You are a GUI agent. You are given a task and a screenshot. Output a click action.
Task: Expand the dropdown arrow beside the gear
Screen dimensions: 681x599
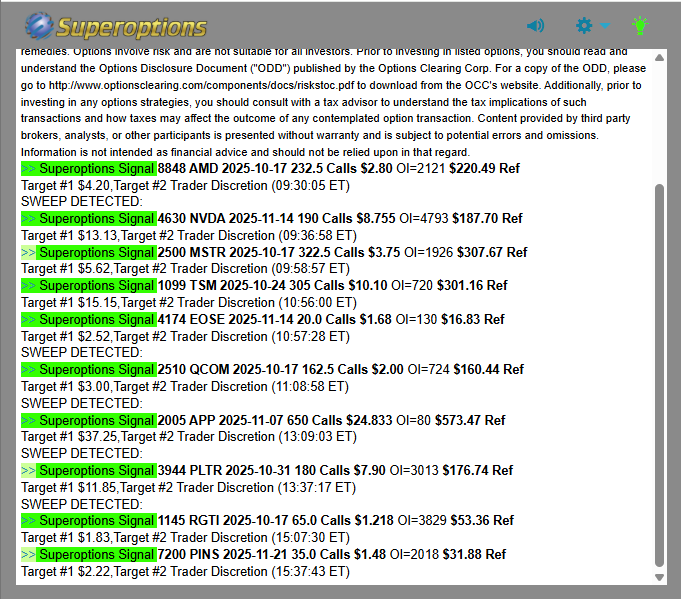click(x=605, y=25)
